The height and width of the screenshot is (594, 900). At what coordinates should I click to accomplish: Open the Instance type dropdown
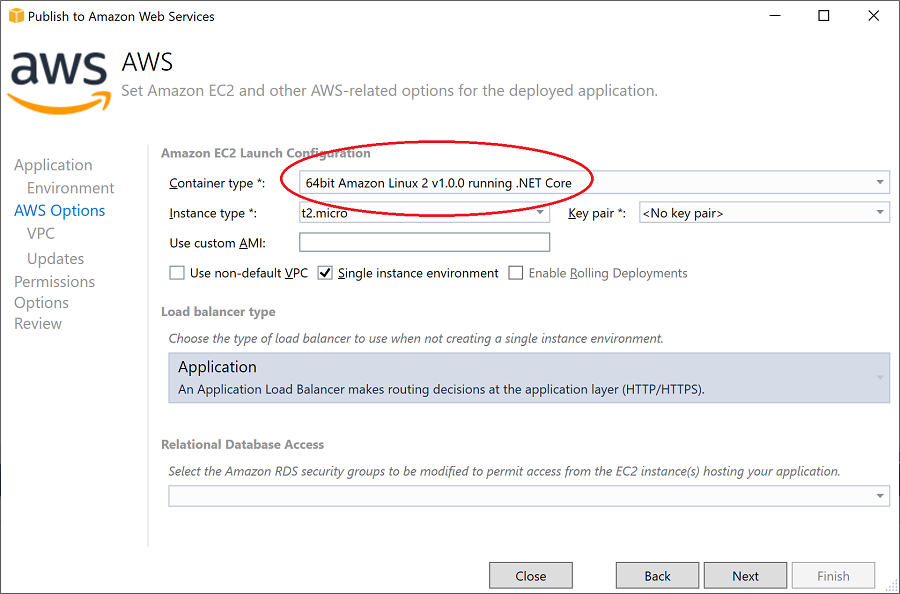click(539, 212)
